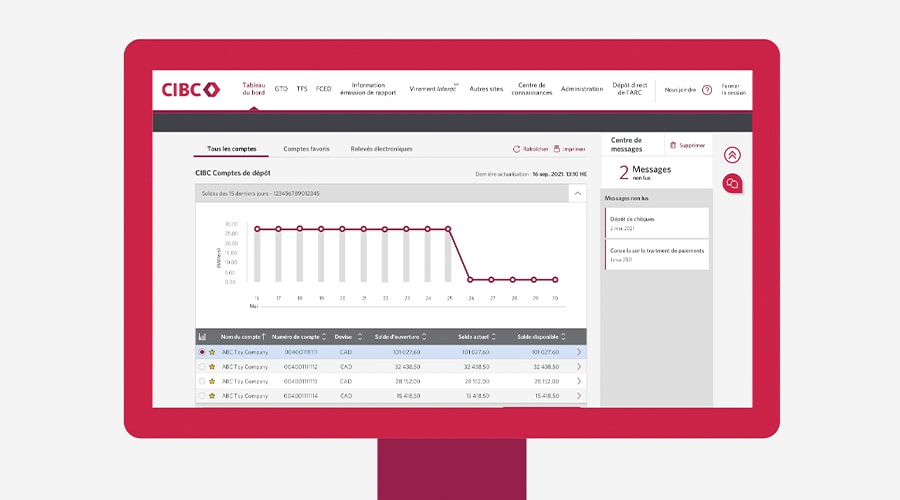Click the Rafraîchir text link
Image resolution: width=900 pixels, height=500 pixels.
(536, 149)
